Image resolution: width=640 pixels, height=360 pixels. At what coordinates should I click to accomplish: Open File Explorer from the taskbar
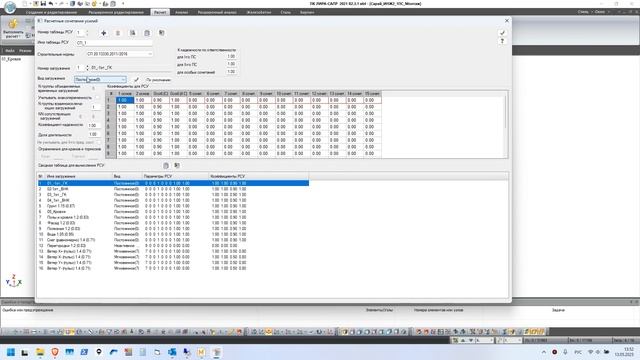(x=40, y=352)
